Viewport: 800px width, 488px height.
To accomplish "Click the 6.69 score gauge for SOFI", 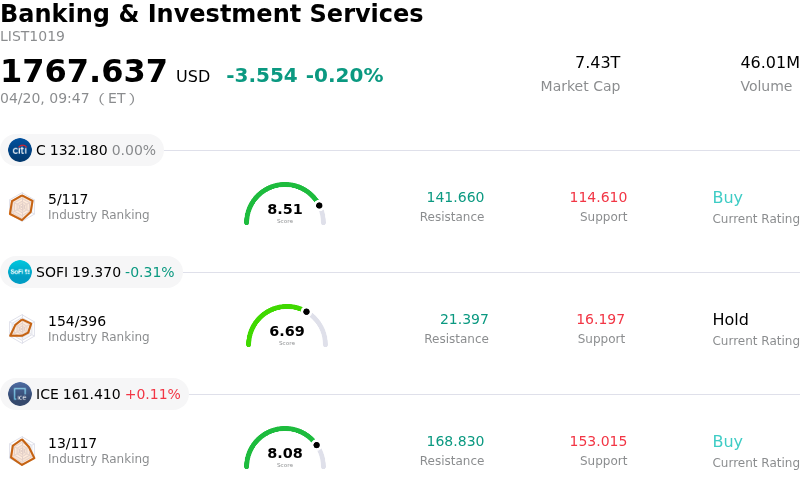I will click(x=287, y=327).
